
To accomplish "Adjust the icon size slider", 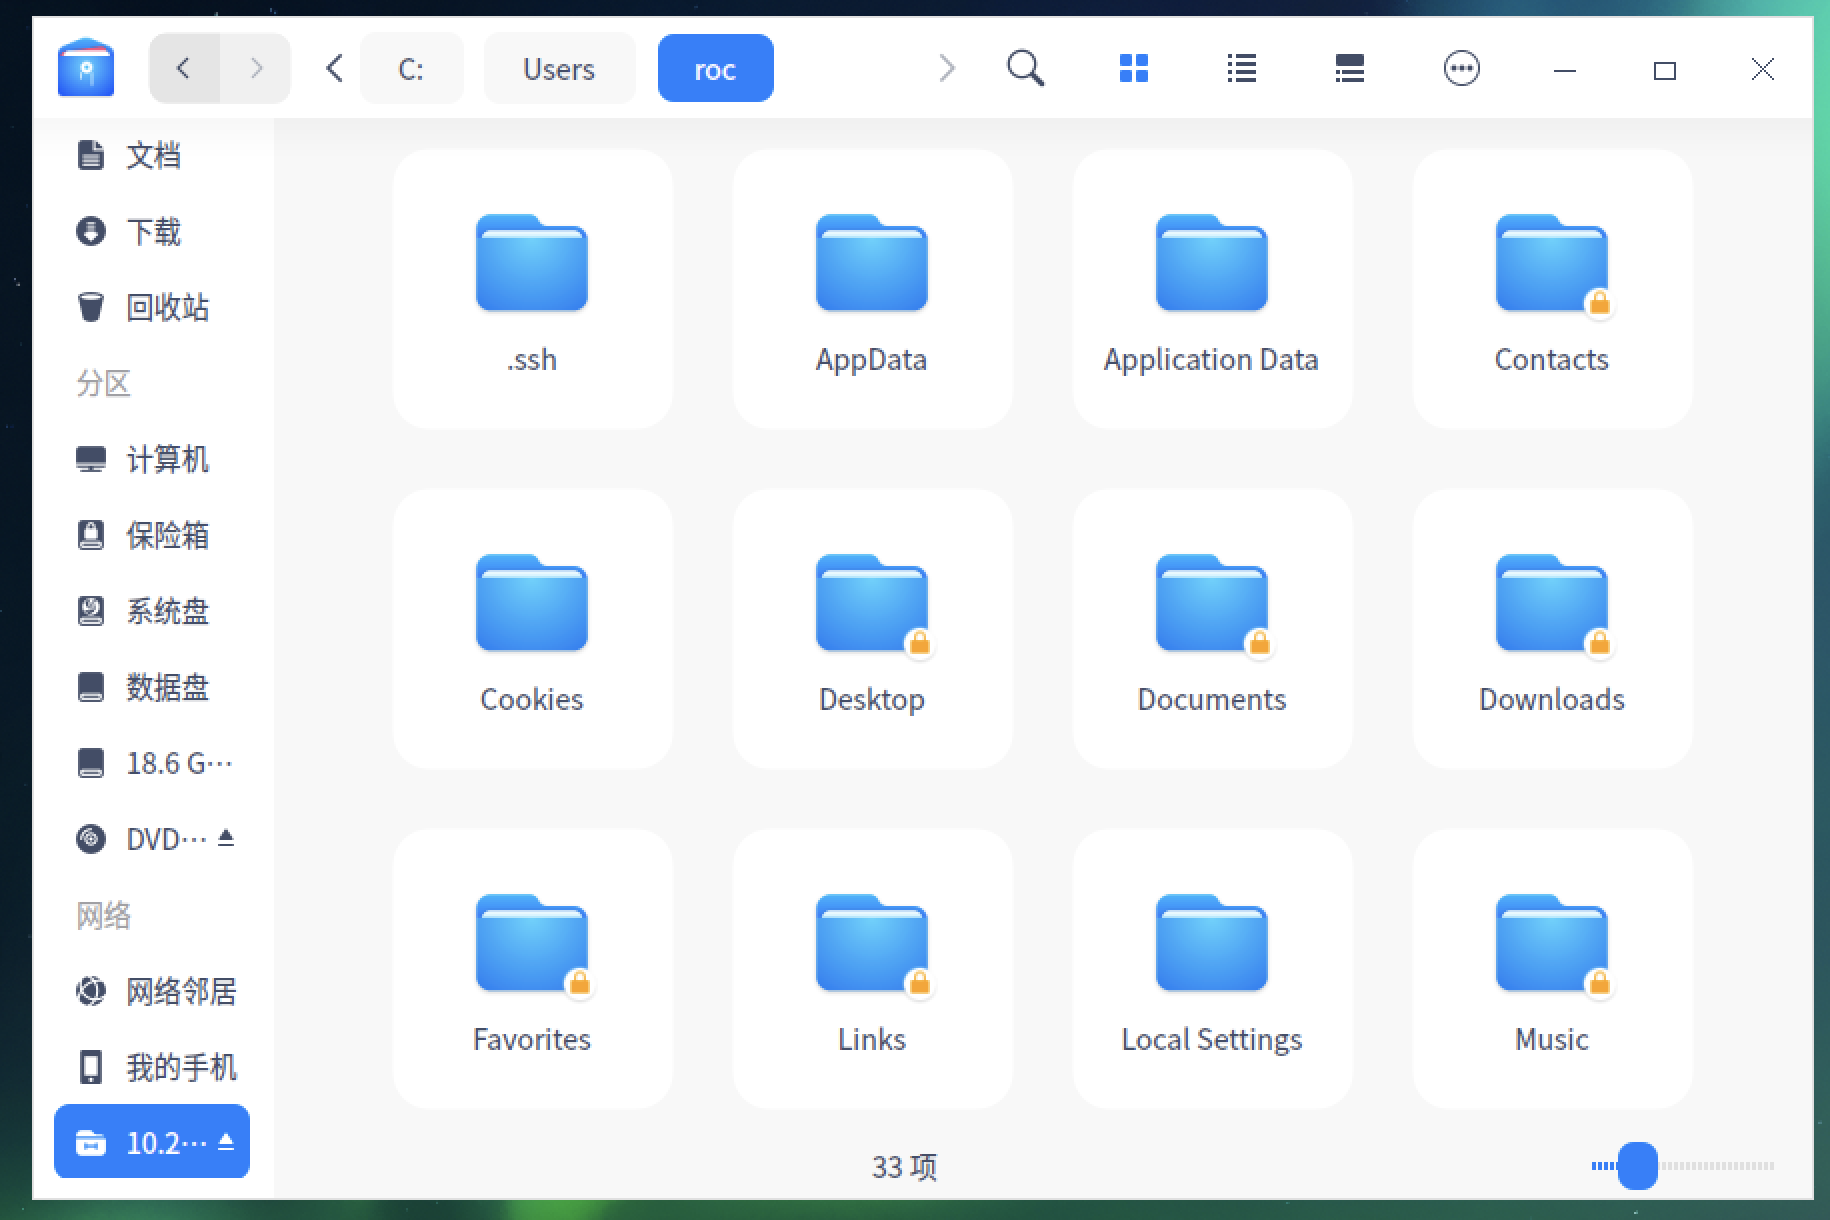I will coord(1637,1166).
